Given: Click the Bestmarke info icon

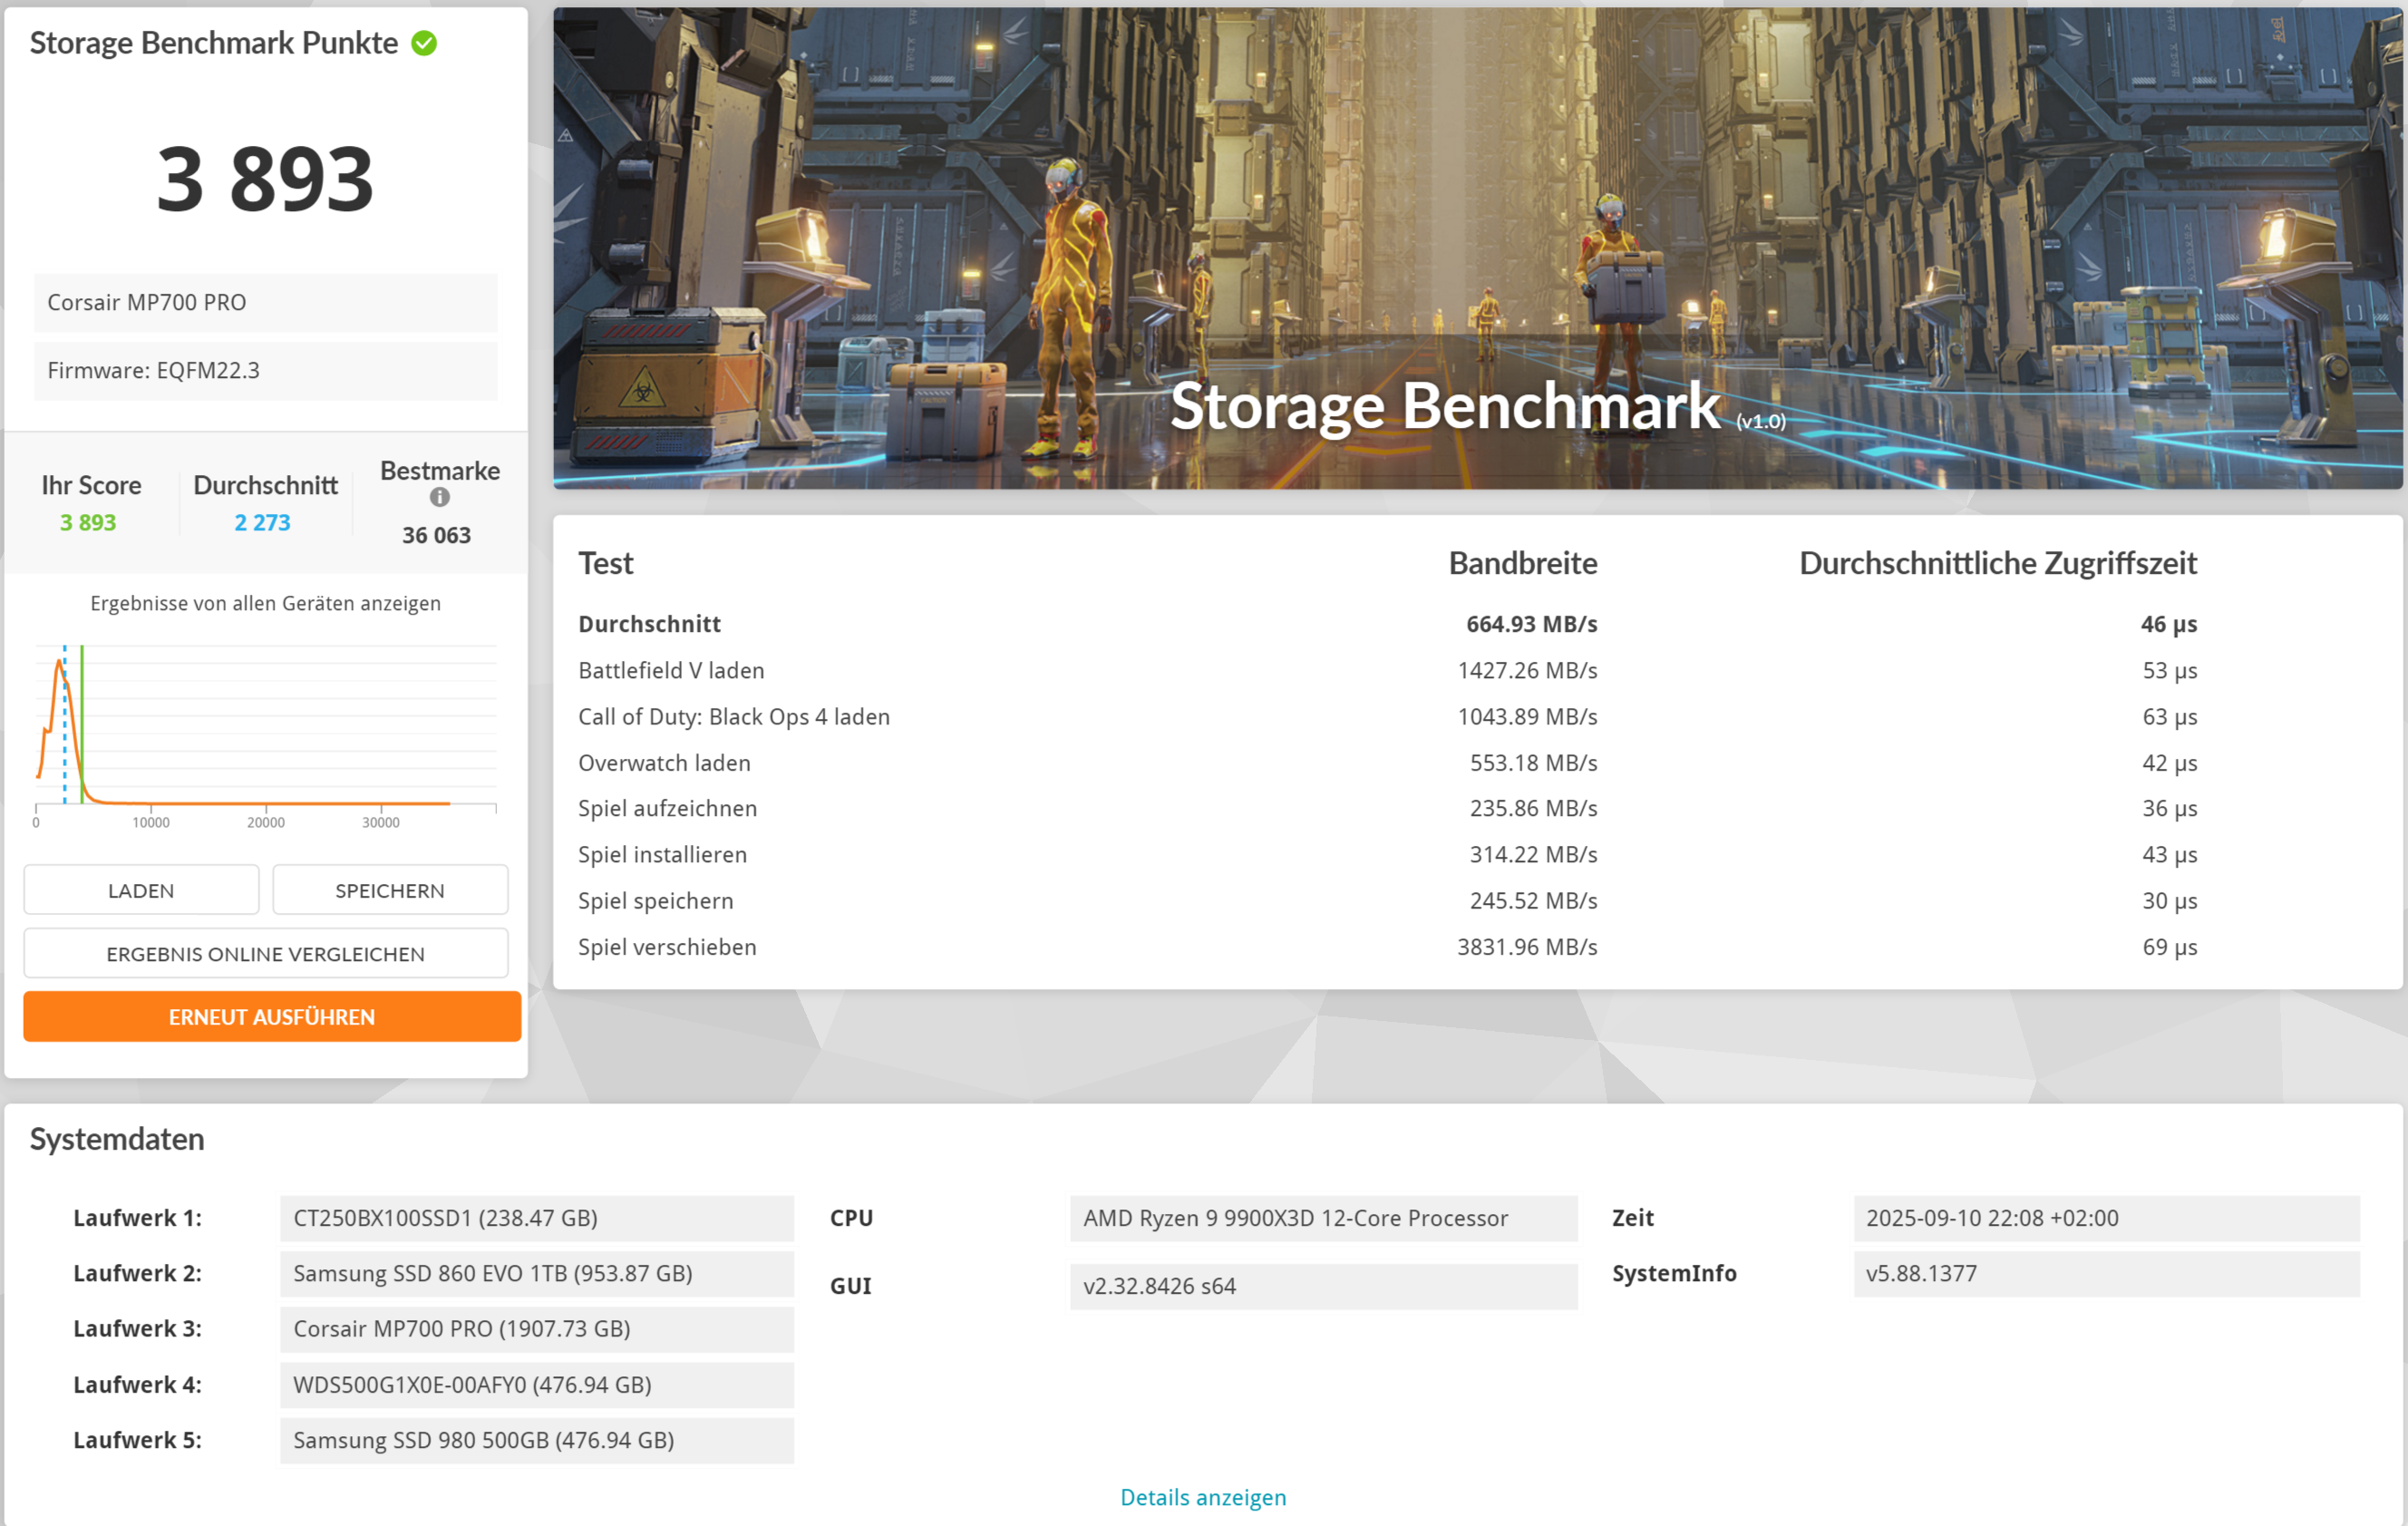Looking at the screenshot, I should pyautogui.click(x=440, y=497).
